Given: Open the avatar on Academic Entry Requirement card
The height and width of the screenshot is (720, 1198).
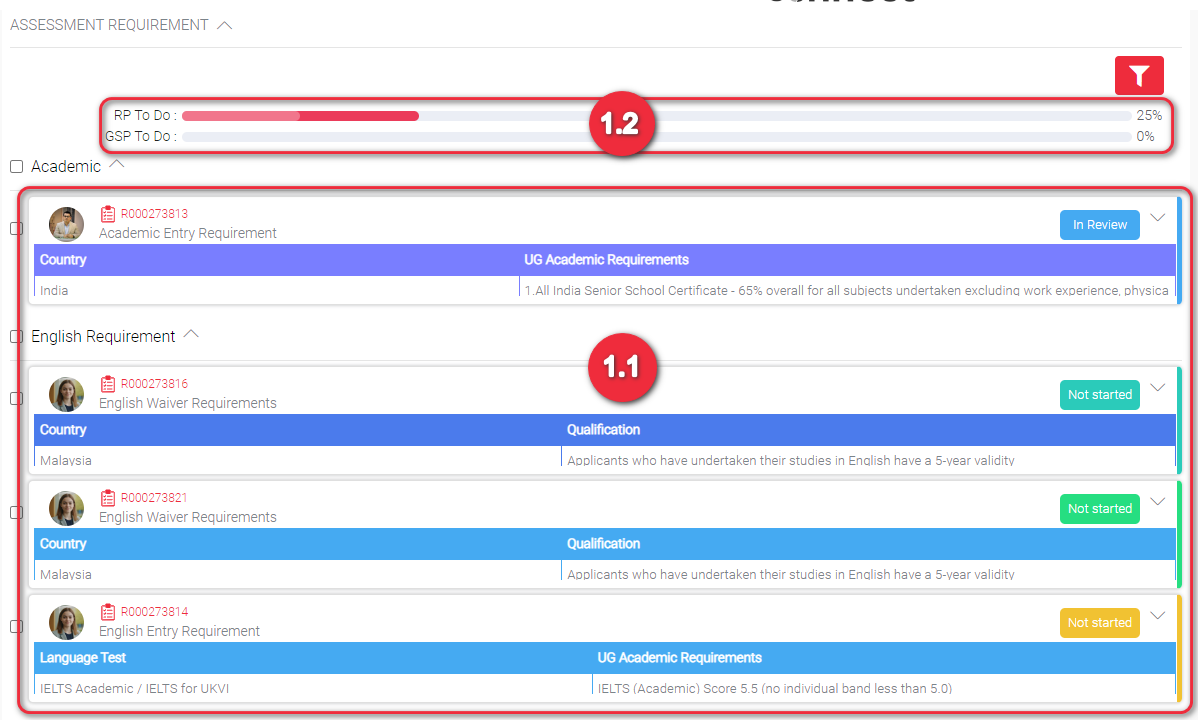Looking at the screenshot, I should click(x=67, y=224).
